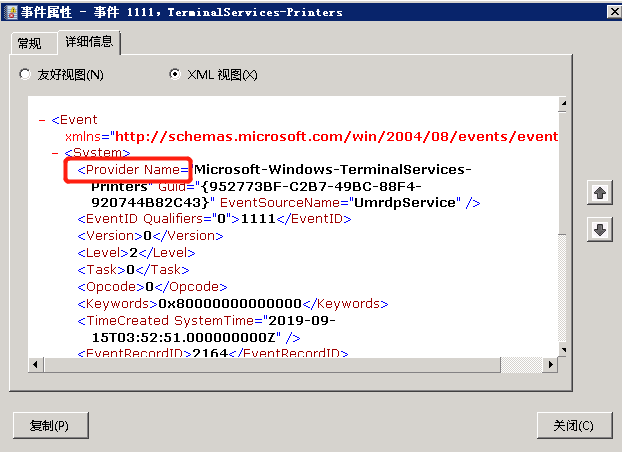The width and height of the screenshot is (623, 452).
Task: Click the 关闭(C) button
Action: point(574,425)
